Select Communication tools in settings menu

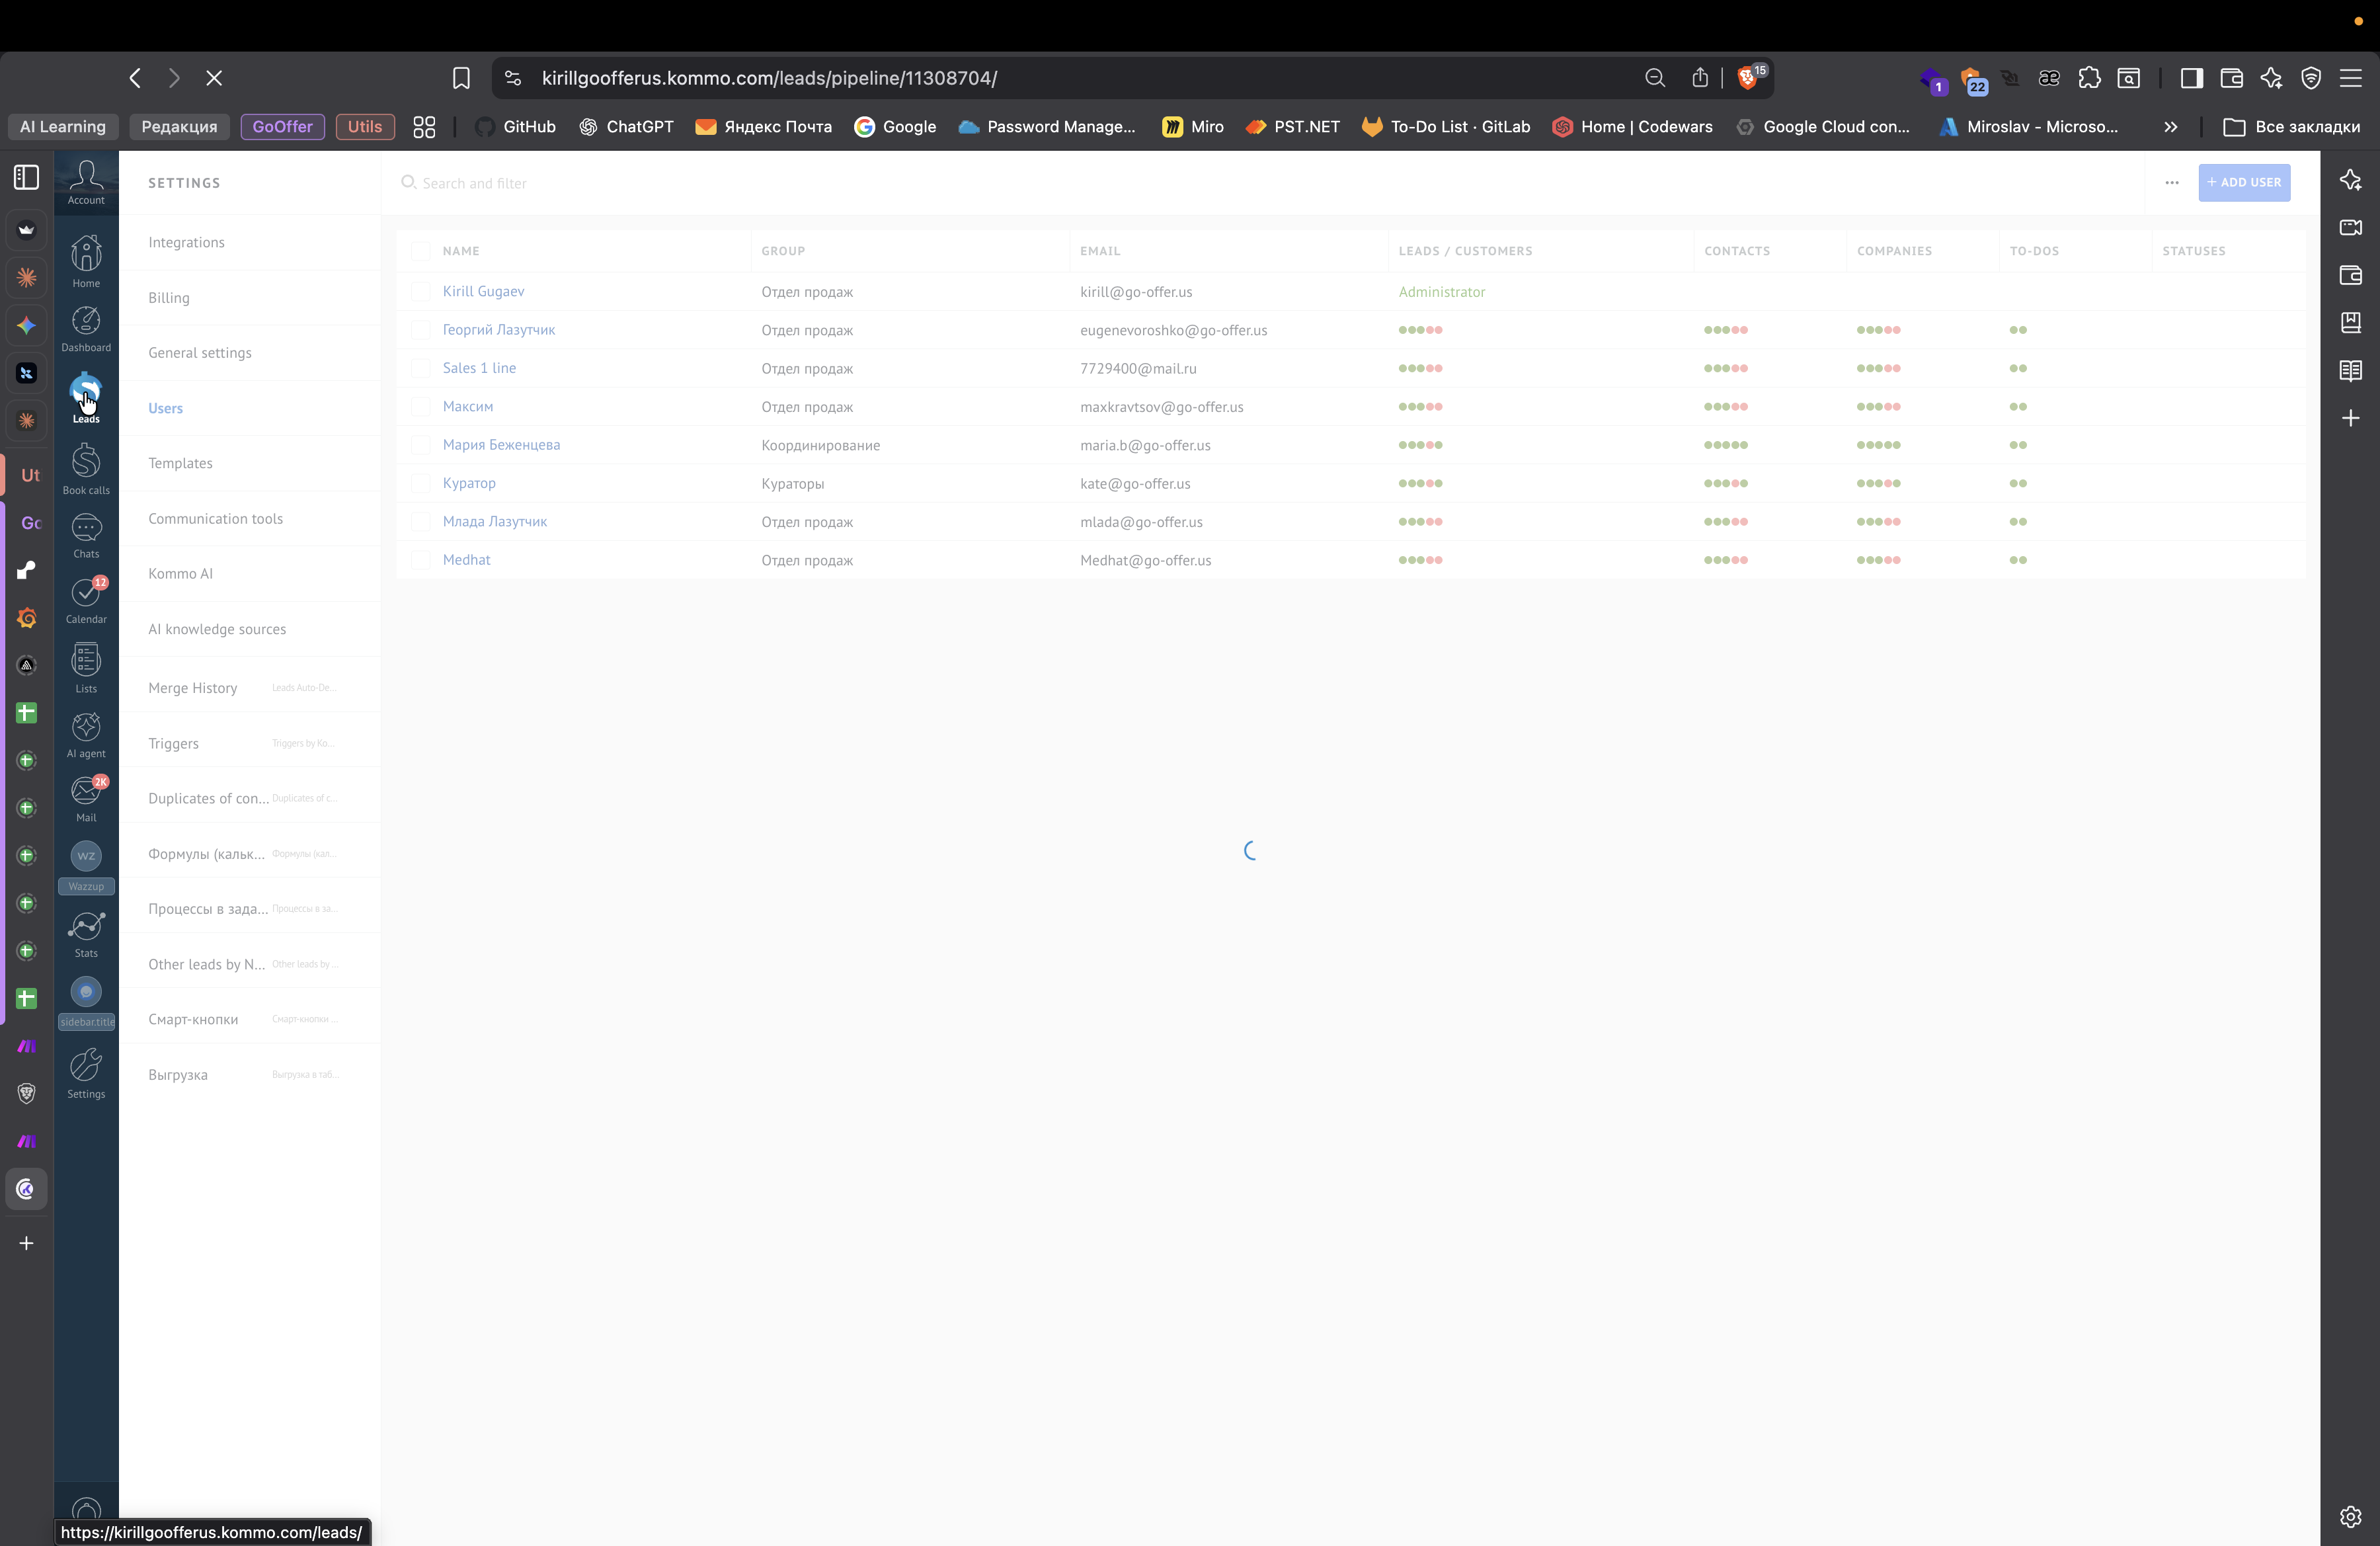pos(215,519)
